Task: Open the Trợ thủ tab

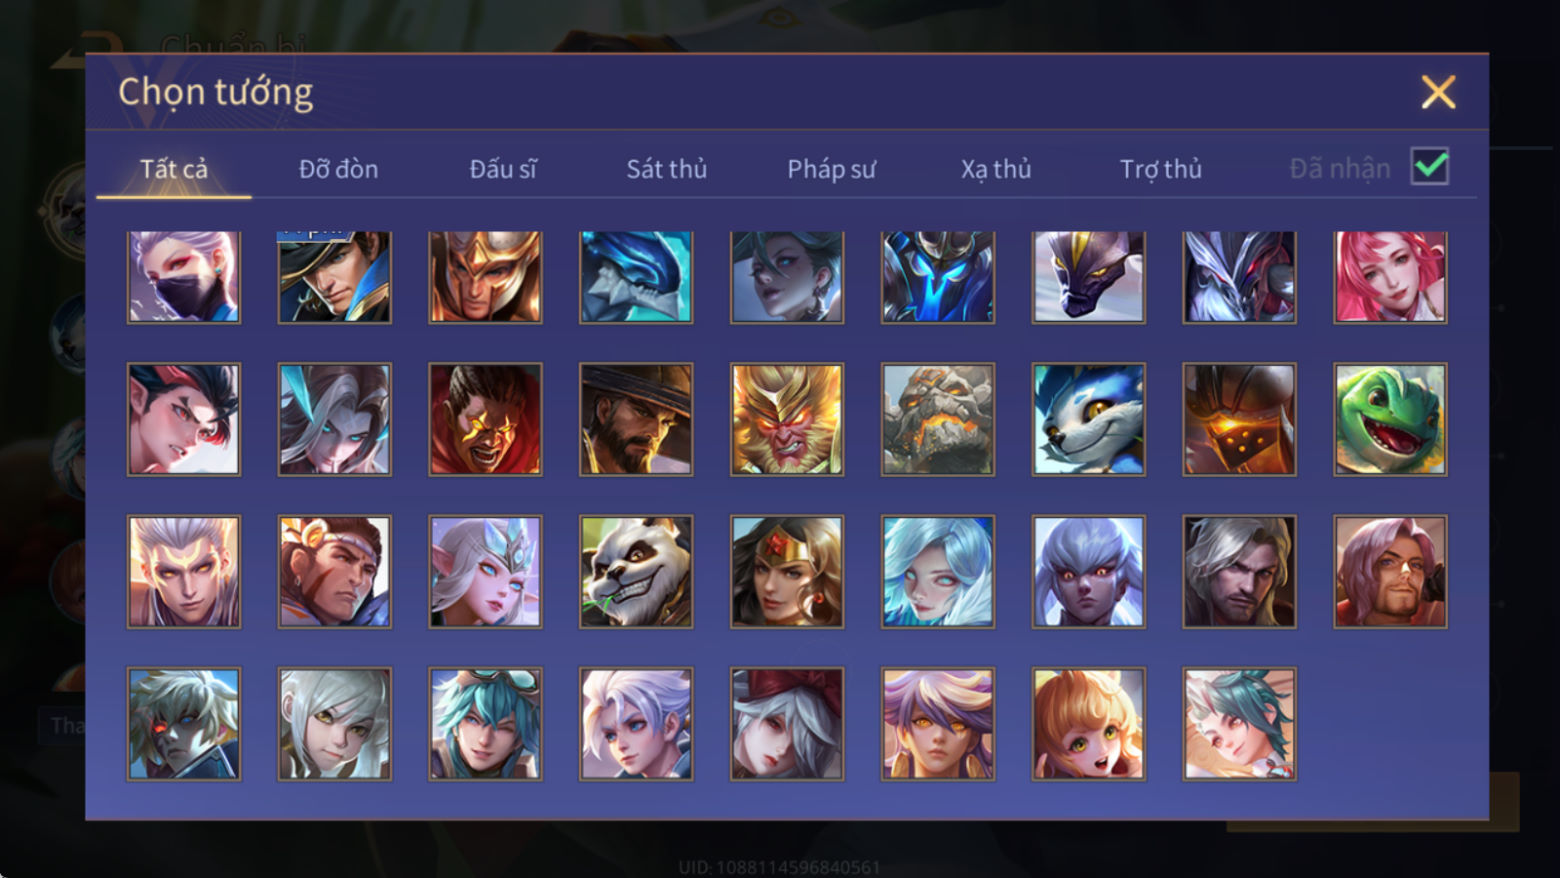Action: [1160, 169]
